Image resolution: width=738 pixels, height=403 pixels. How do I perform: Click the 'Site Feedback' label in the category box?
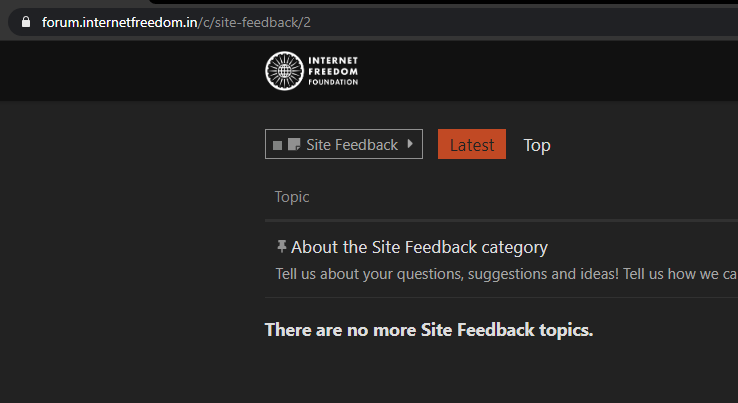click(352, 145)
